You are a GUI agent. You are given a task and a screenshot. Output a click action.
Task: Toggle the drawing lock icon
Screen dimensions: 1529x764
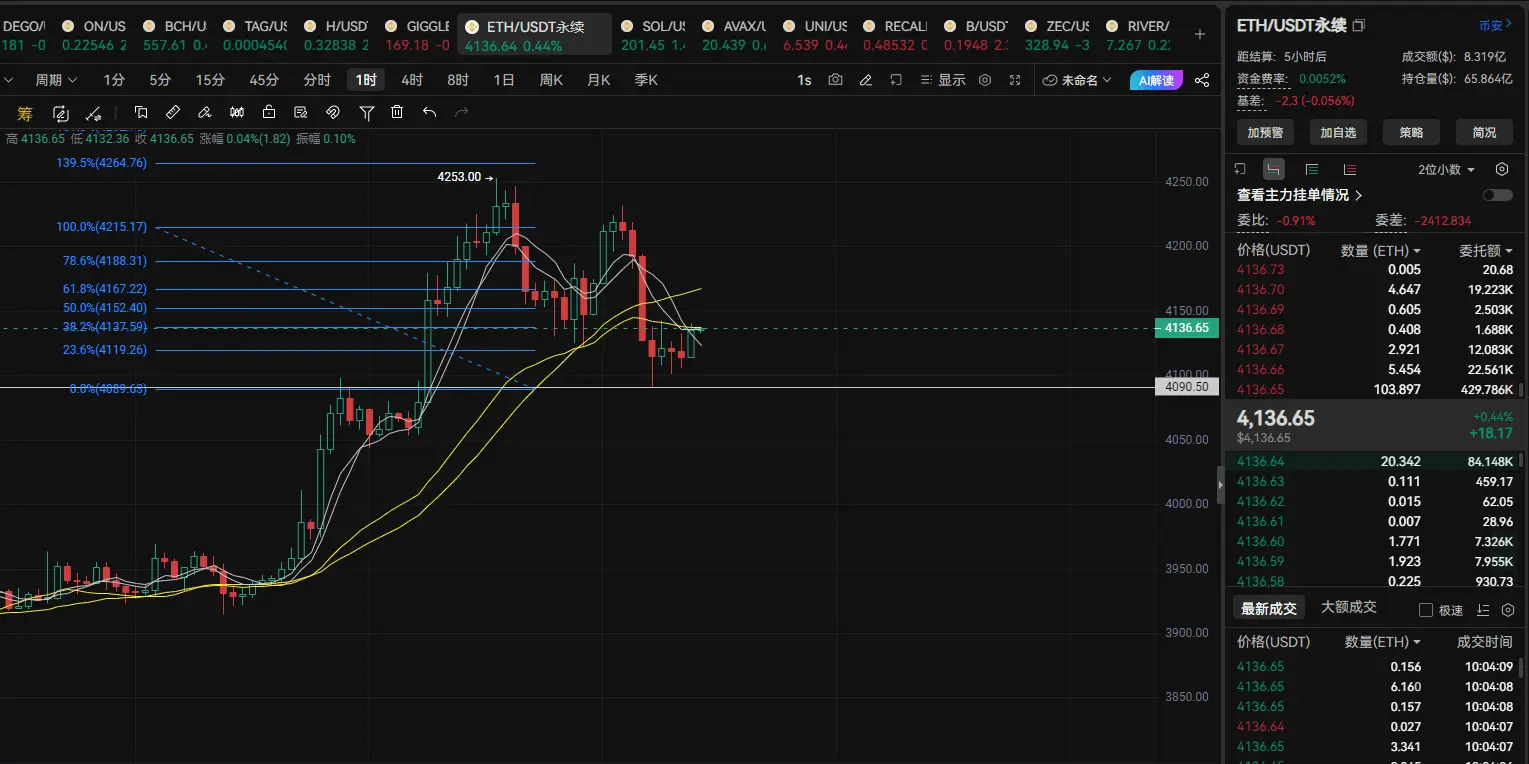pyautogui.click(x=269, y=113)
